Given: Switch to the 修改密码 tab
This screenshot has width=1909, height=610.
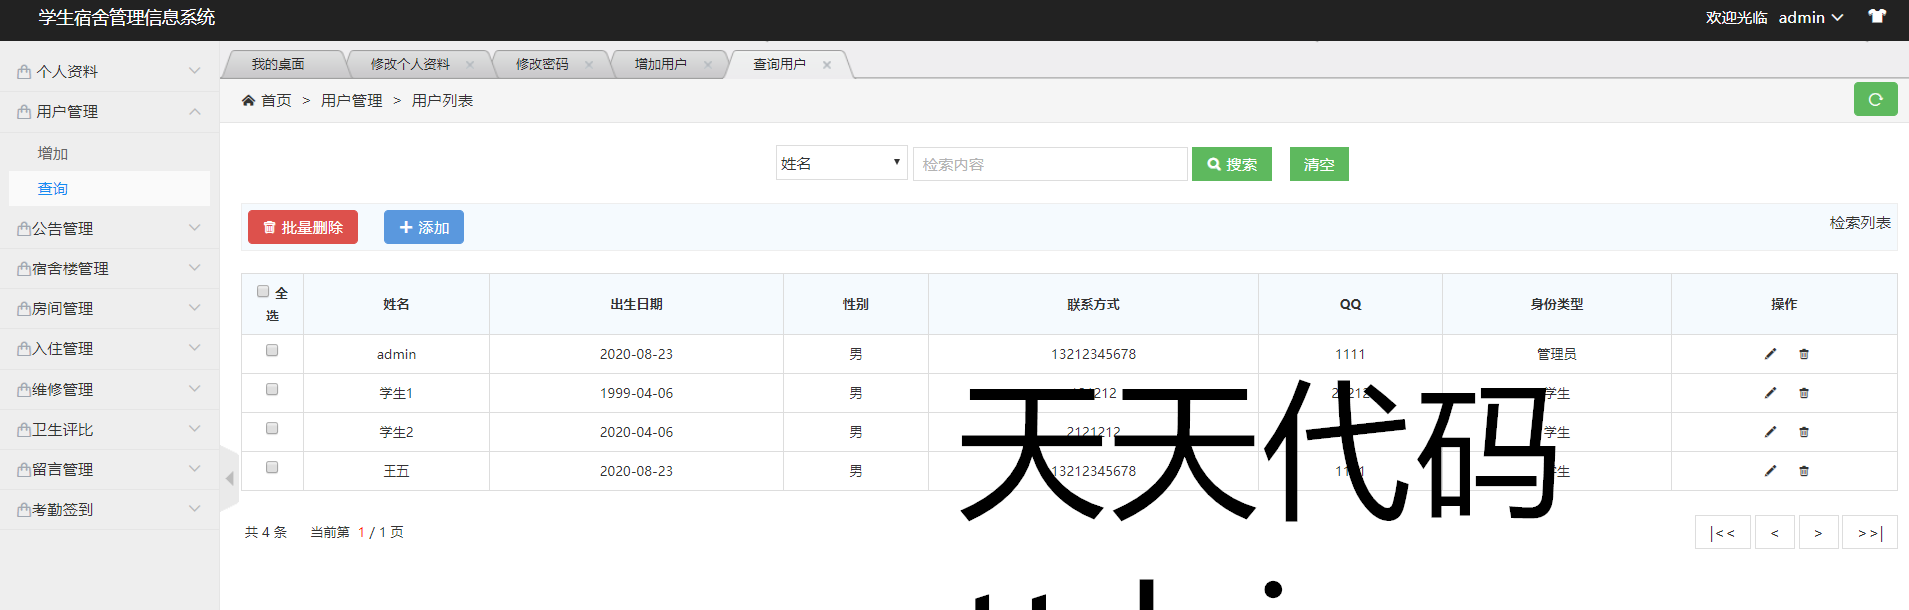Looking at the screenshot, I should tap(542, 64).
